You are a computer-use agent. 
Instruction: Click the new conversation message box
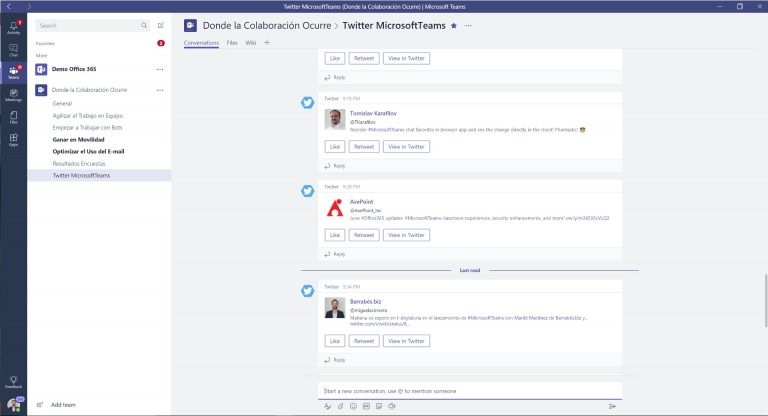468,390
